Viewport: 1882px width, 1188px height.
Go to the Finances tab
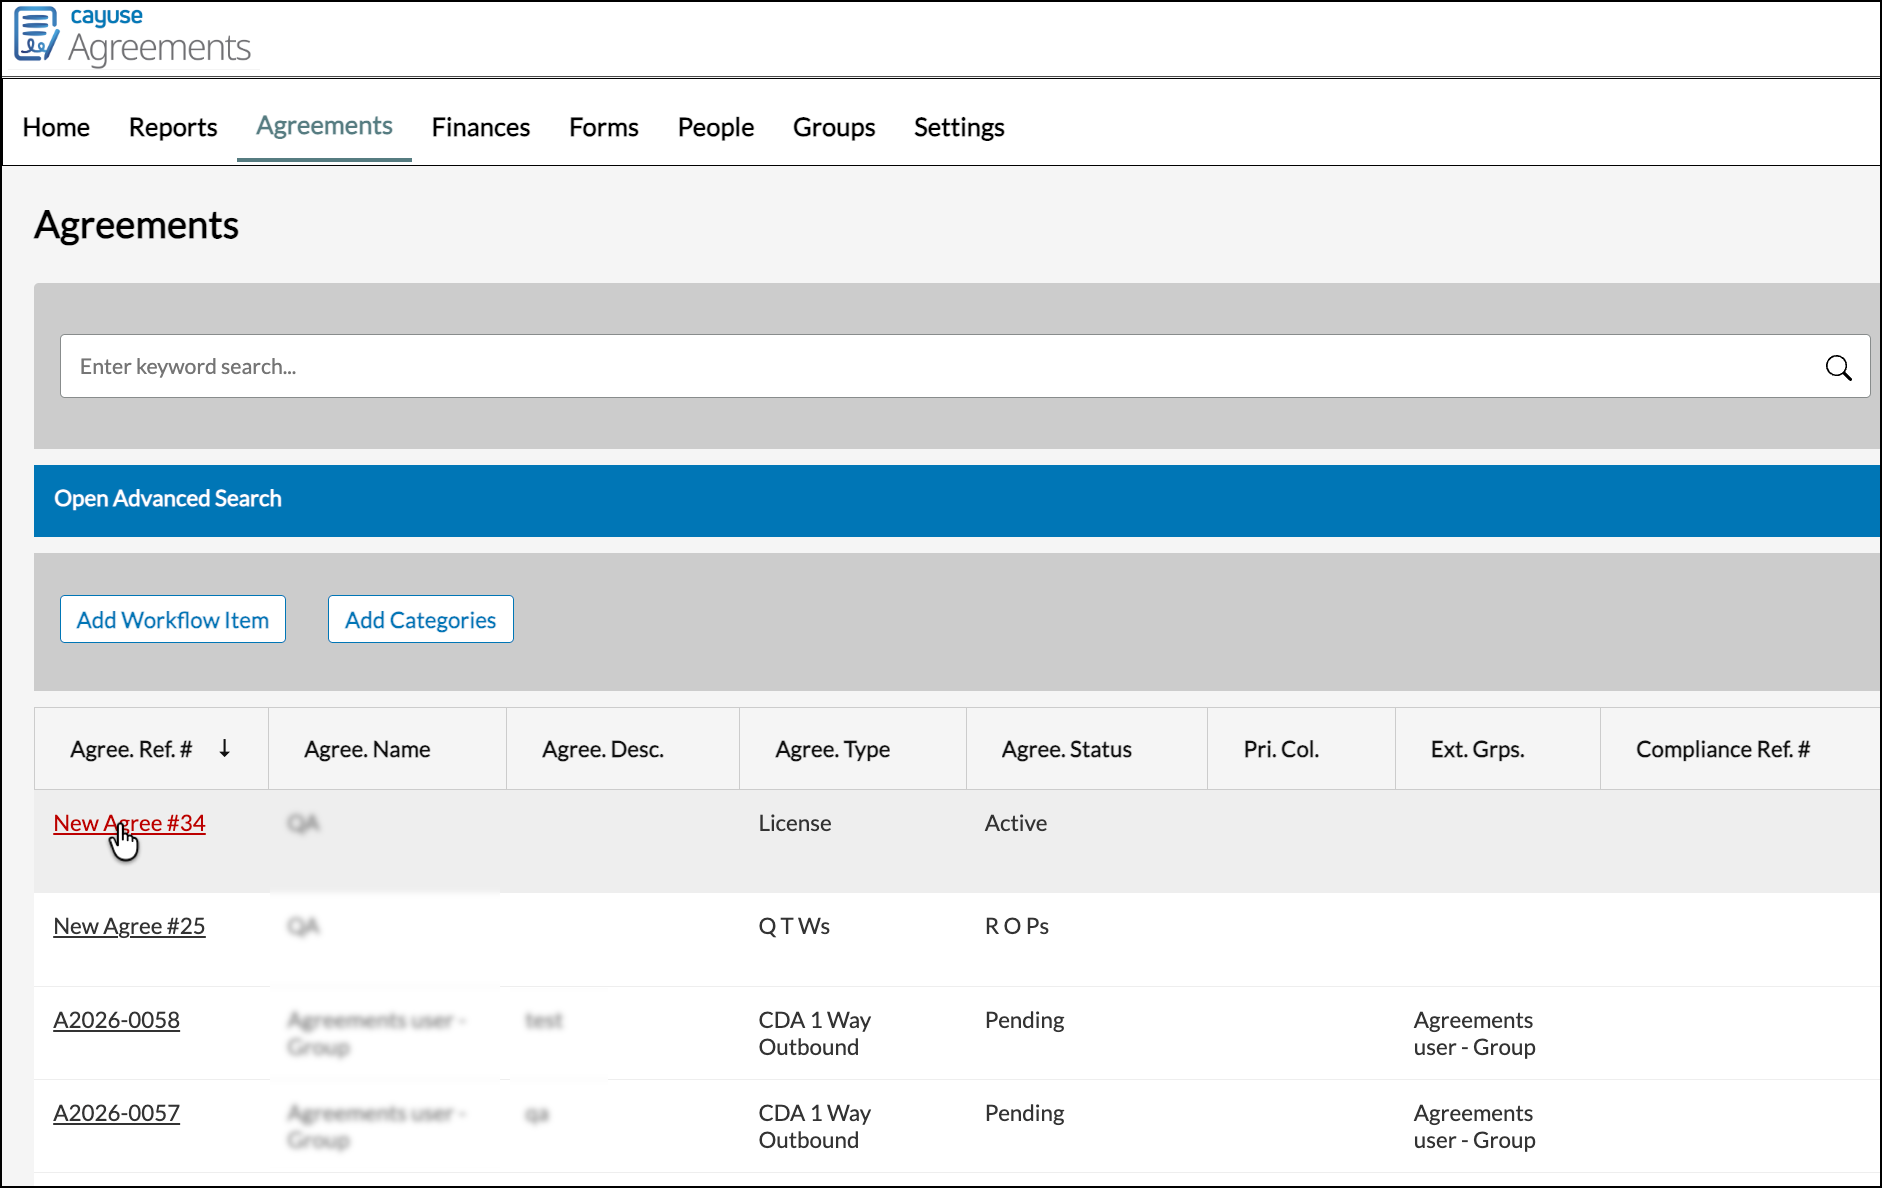481,127
